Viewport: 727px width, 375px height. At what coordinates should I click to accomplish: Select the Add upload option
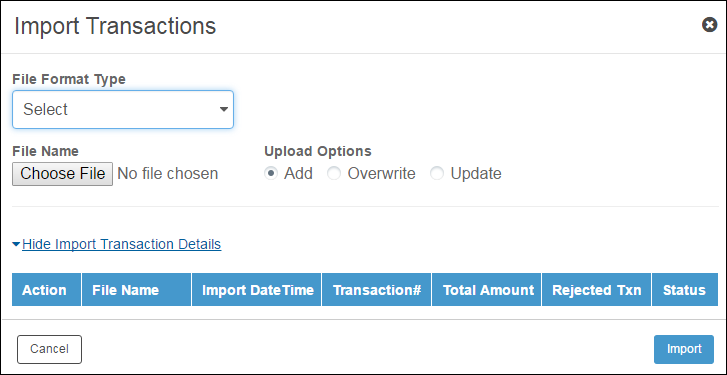tap(271, 174)
